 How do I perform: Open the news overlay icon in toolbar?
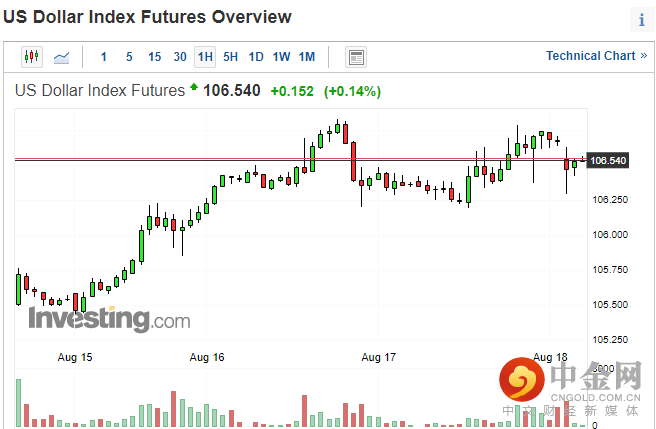356,57
